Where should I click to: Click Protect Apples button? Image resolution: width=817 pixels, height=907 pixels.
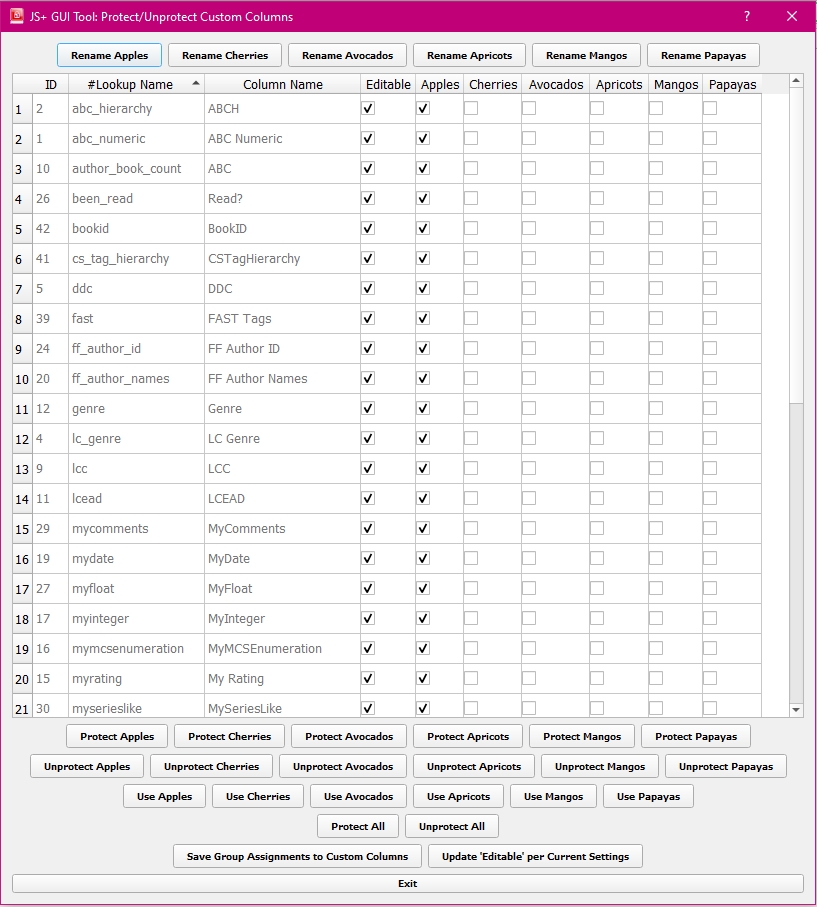117,736
